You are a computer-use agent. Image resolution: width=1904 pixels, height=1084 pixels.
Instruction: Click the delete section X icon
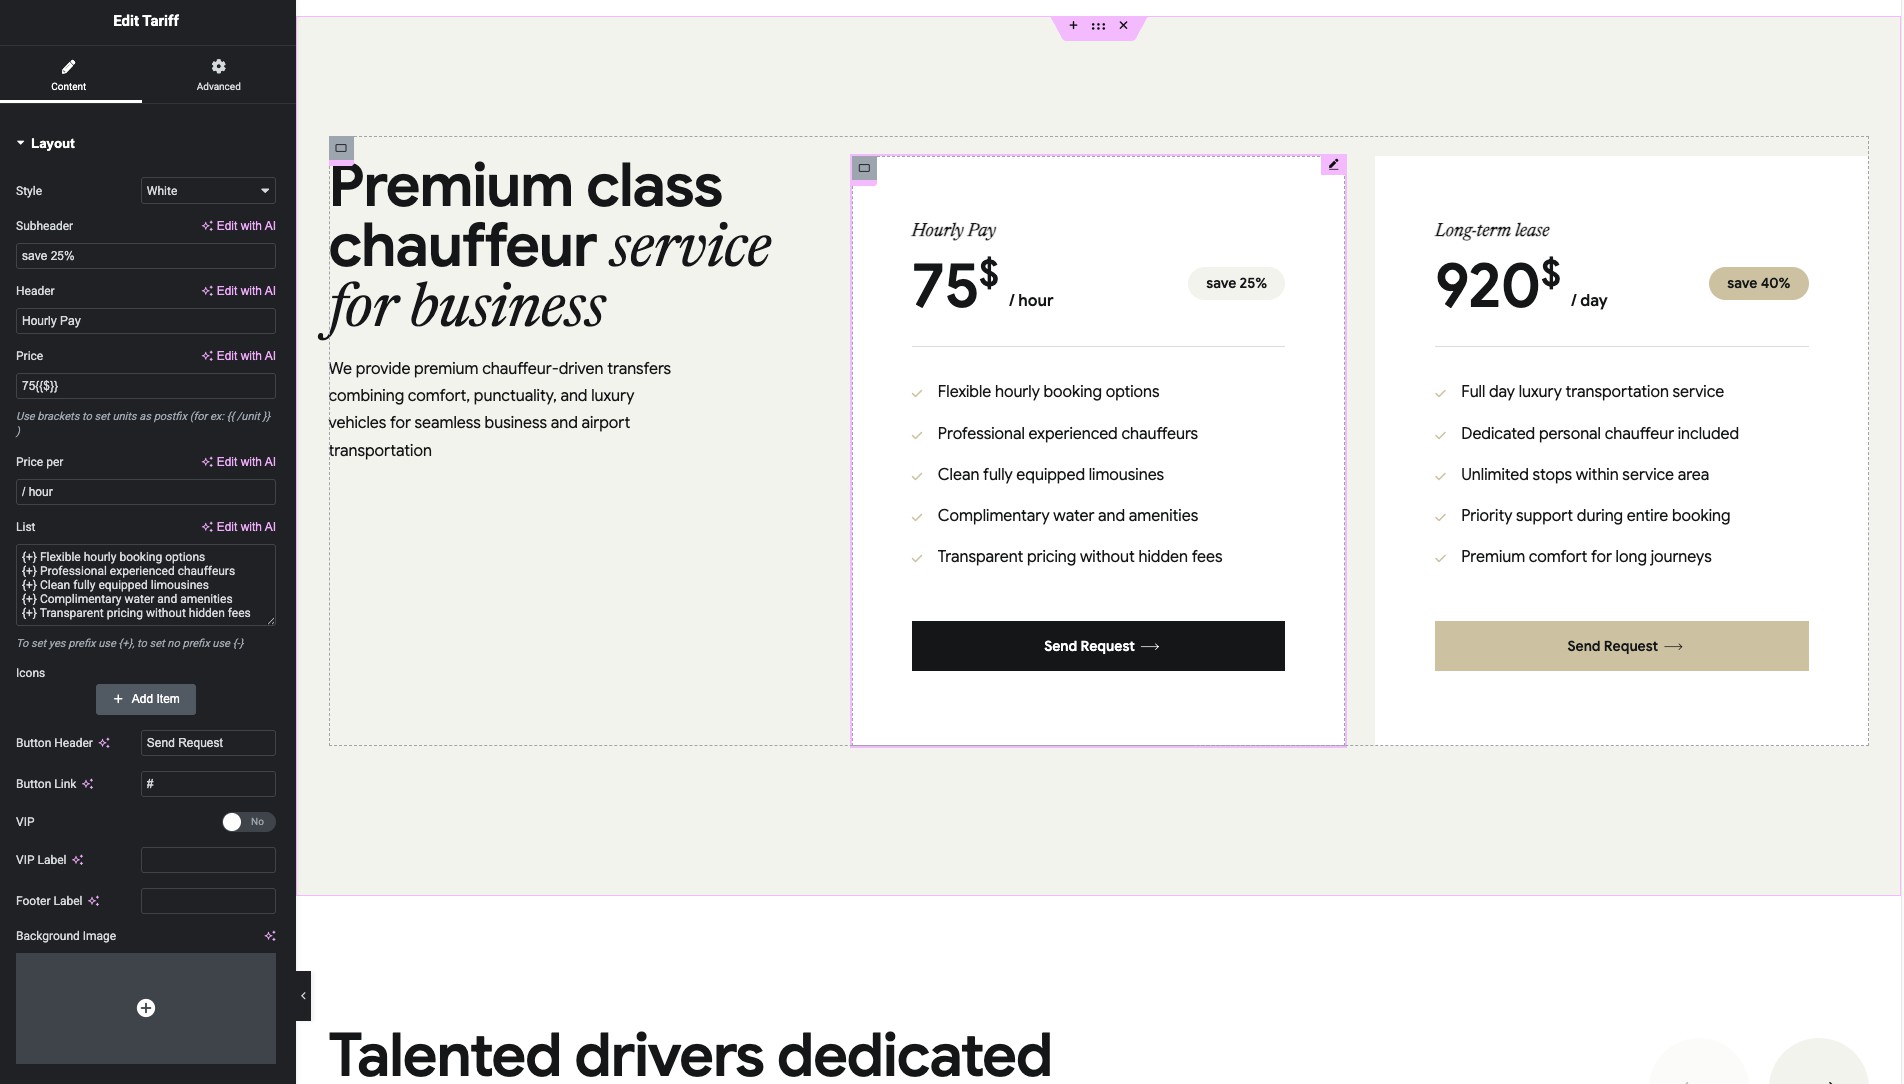1124,26
